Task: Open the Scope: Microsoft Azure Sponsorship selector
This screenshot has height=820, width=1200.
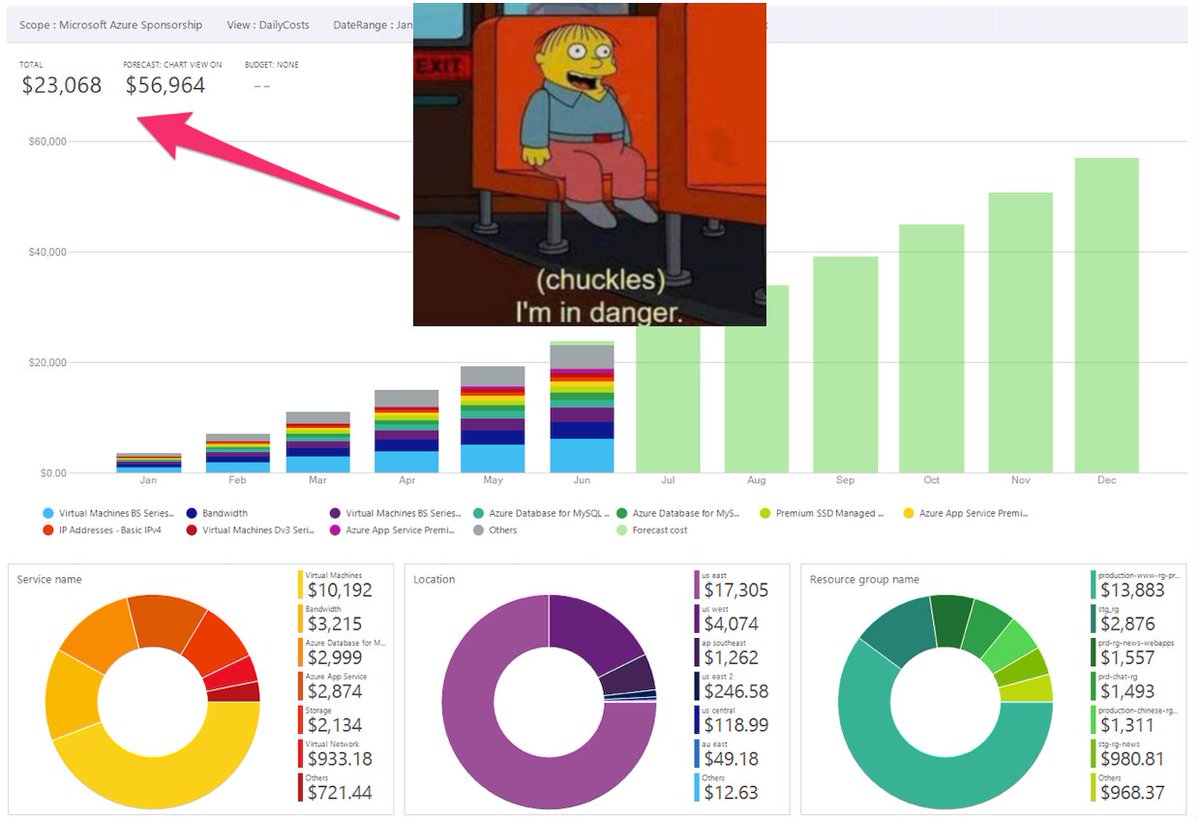Action: pyautogui.click(x=110, y=25)
